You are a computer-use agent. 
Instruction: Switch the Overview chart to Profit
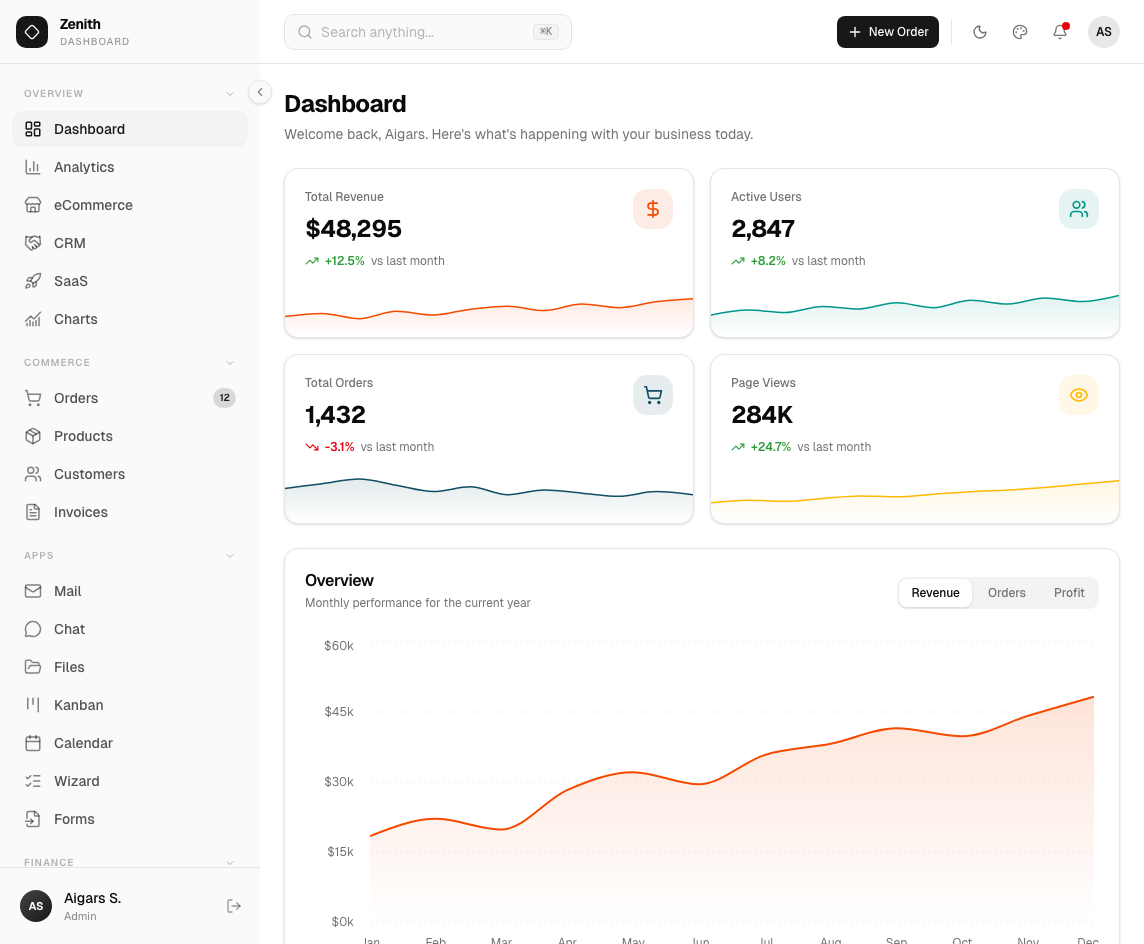point(1069,592)
